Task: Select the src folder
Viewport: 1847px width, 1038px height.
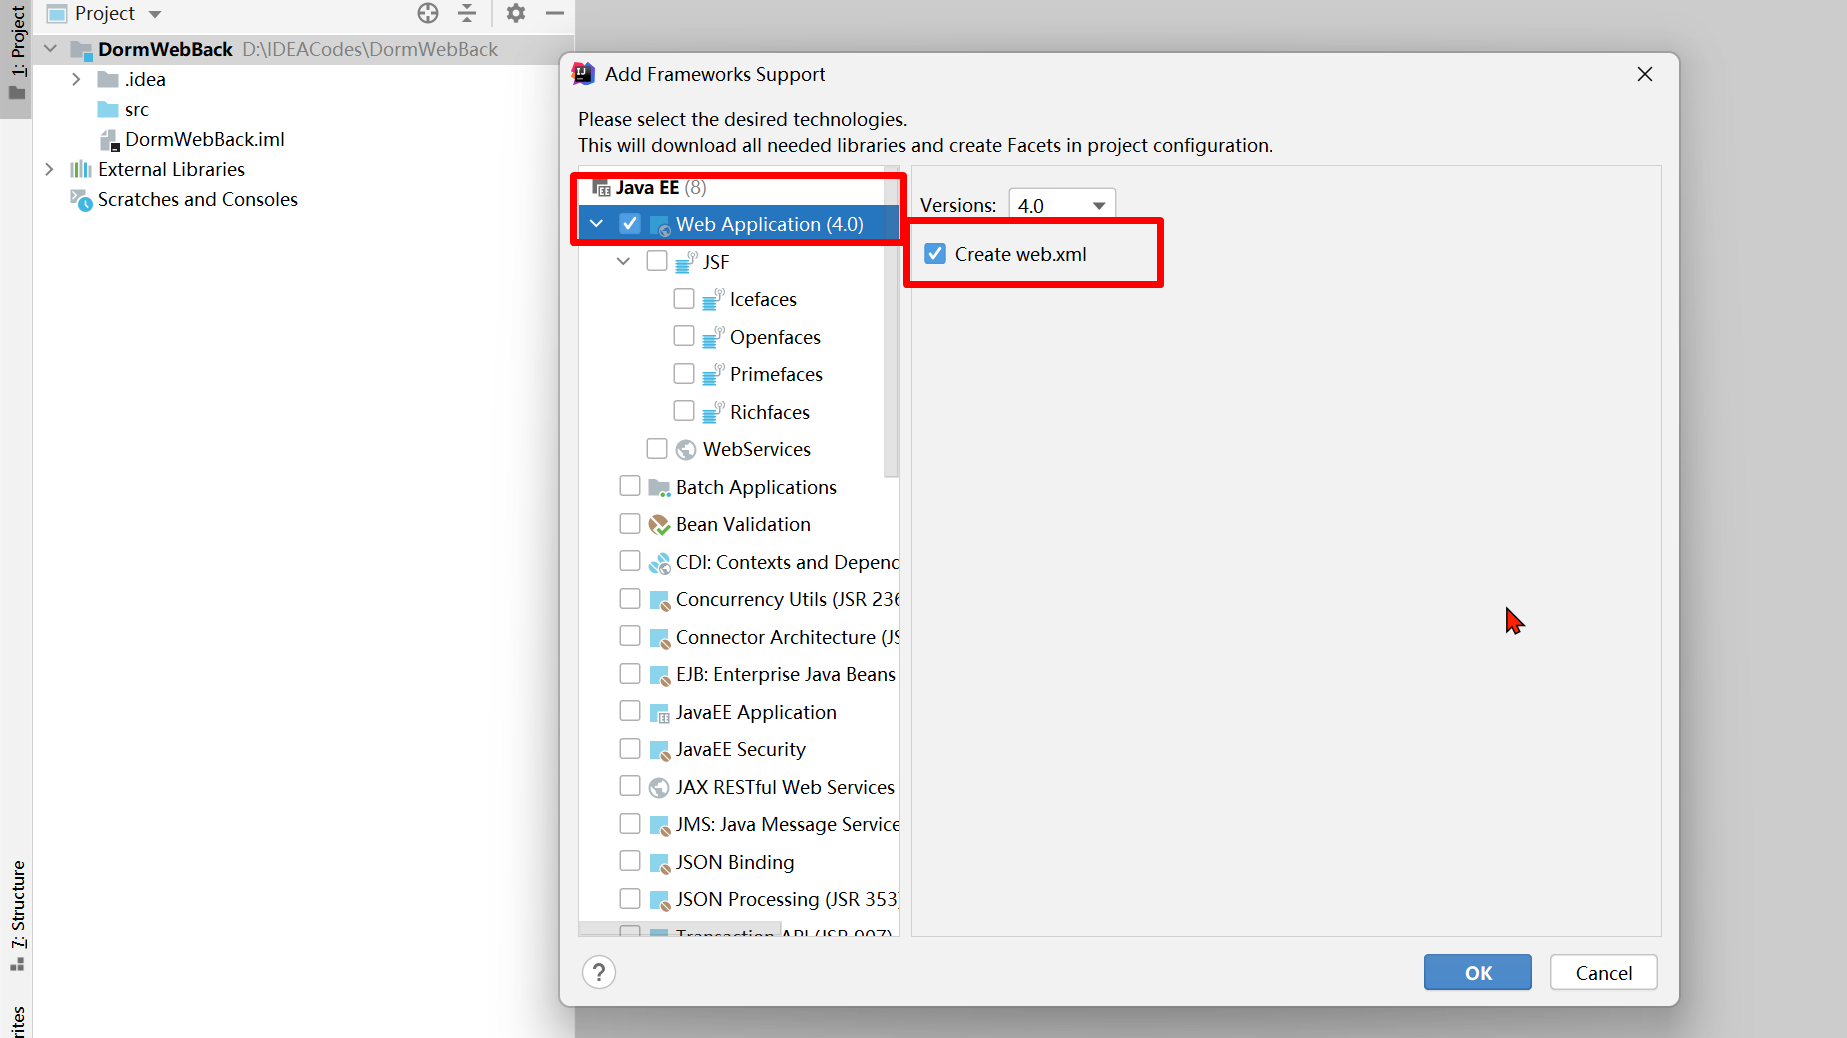Action: [137, 109]
